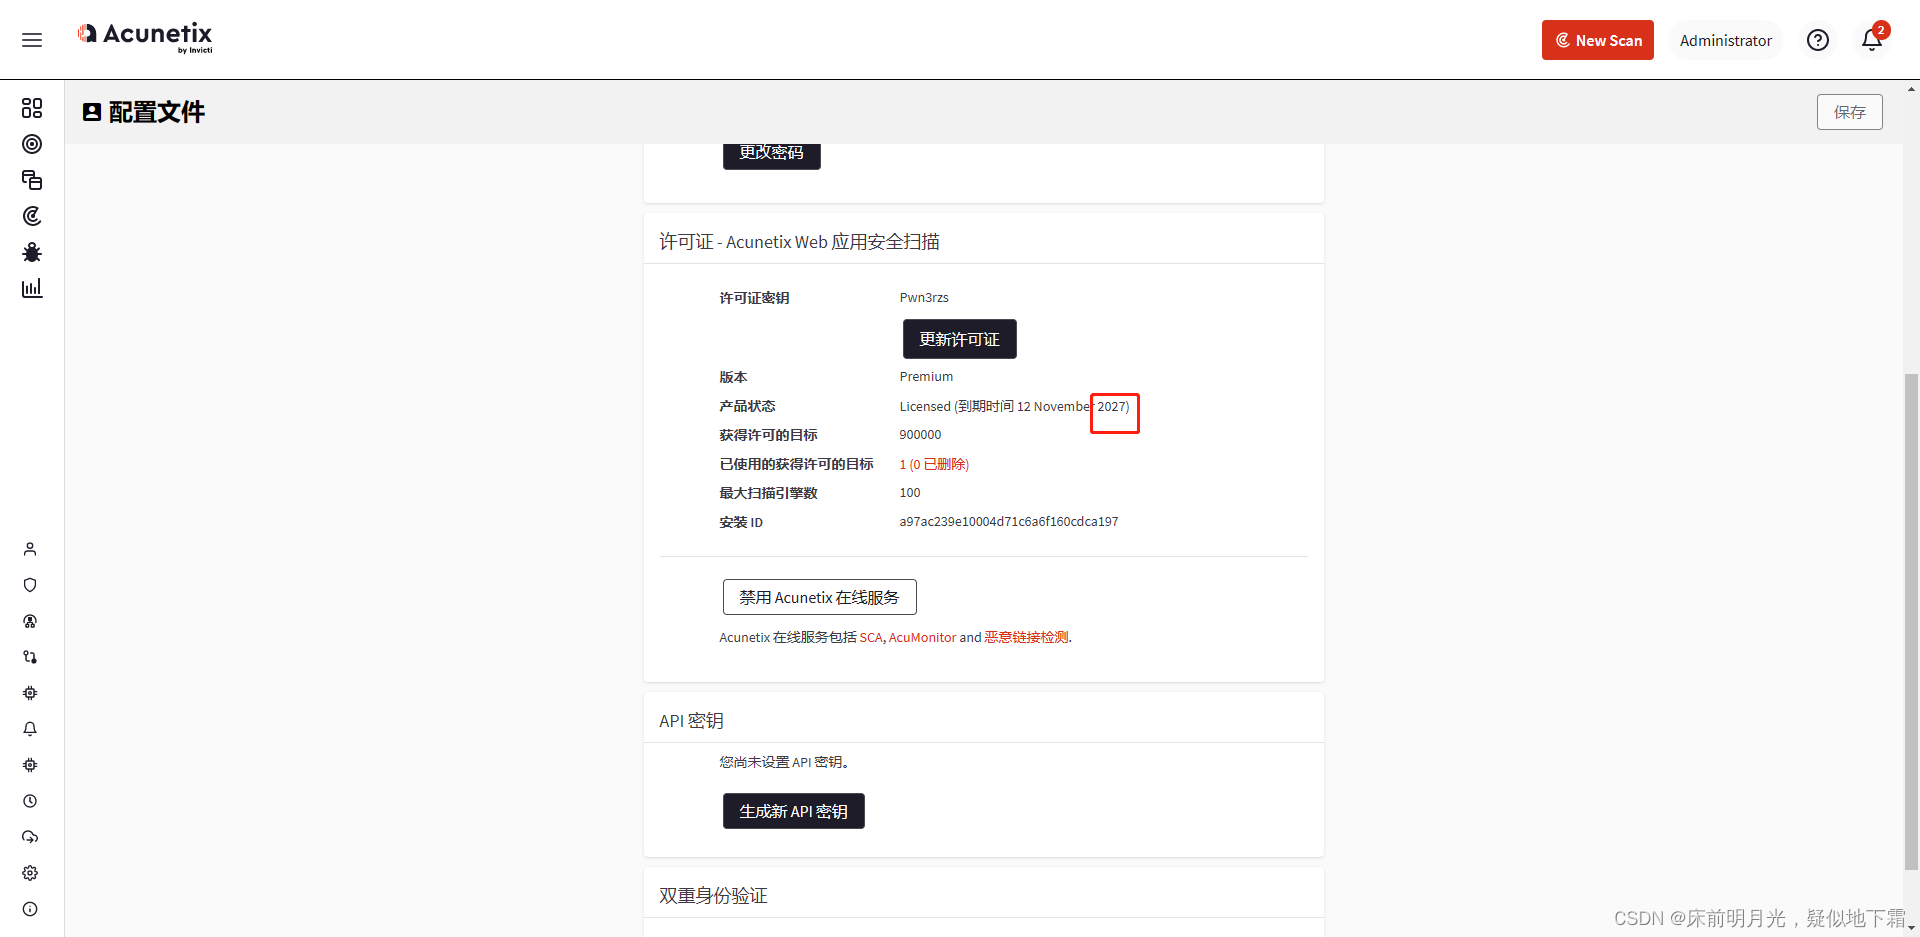This screenshot has width=1920, height=937.
Task: Click the 1 (0 已删除) licensed targets link
Action: pos(934,464)
